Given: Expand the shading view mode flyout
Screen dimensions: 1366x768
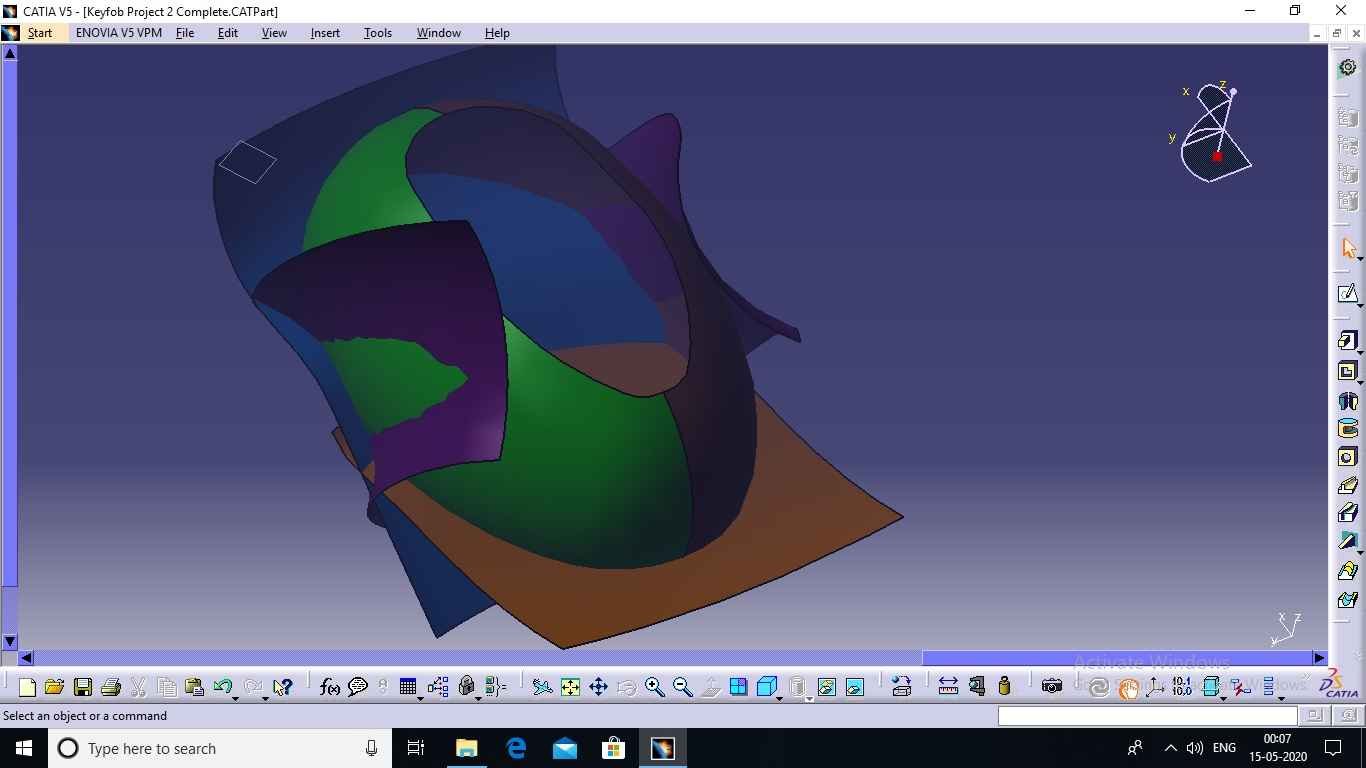Looking at the screenshot, I should 780,698.
